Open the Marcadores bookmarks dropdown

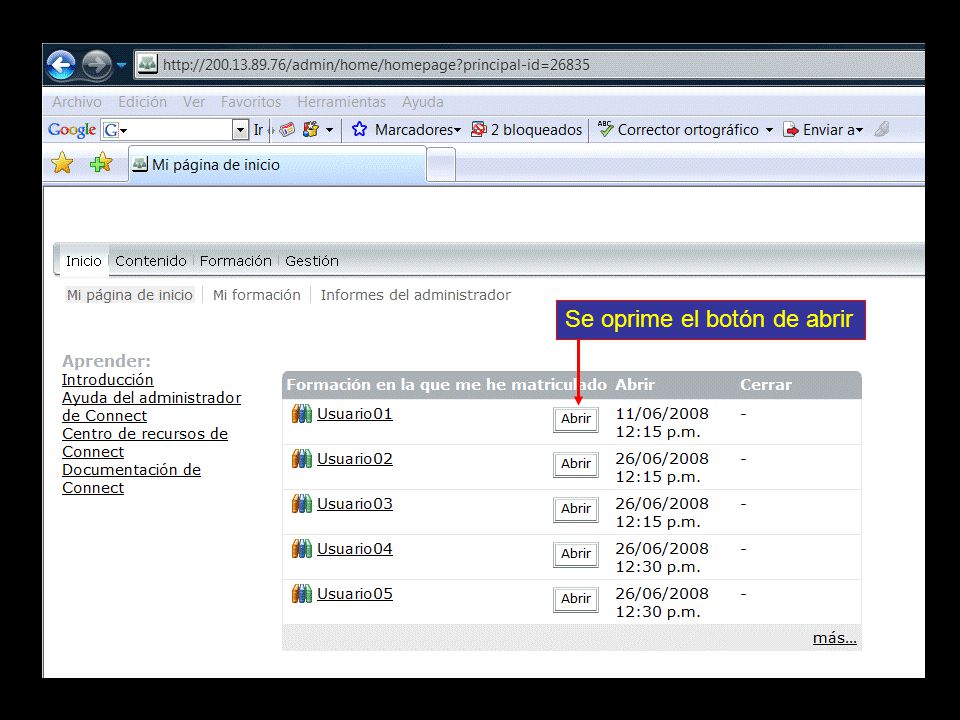click(406, 130)
